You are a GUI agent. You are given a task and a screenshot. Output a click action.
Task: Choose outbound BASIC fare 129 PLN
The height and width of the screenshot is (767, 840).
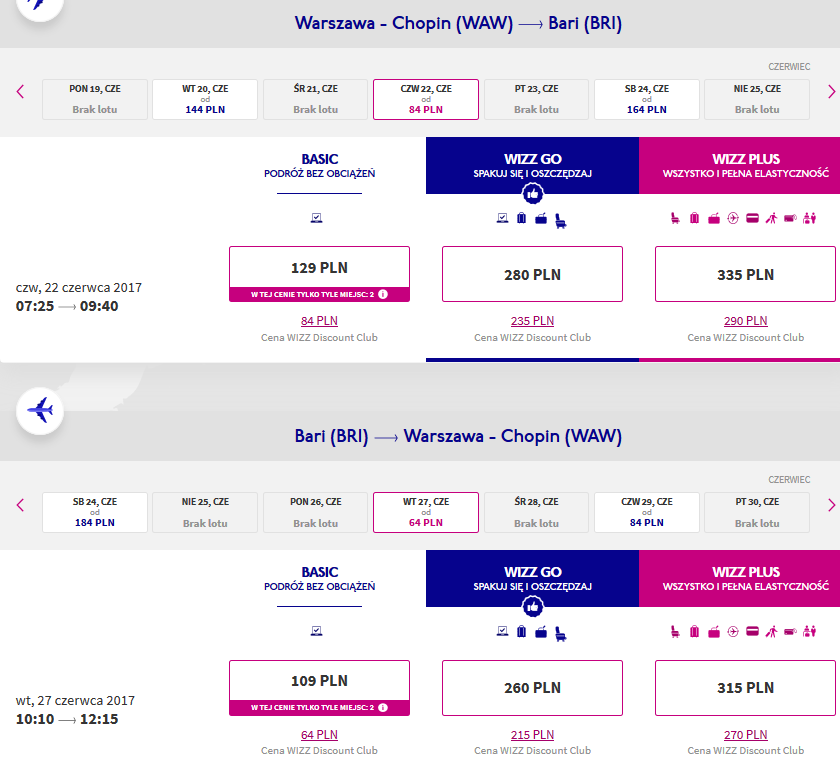coord(319,274)
